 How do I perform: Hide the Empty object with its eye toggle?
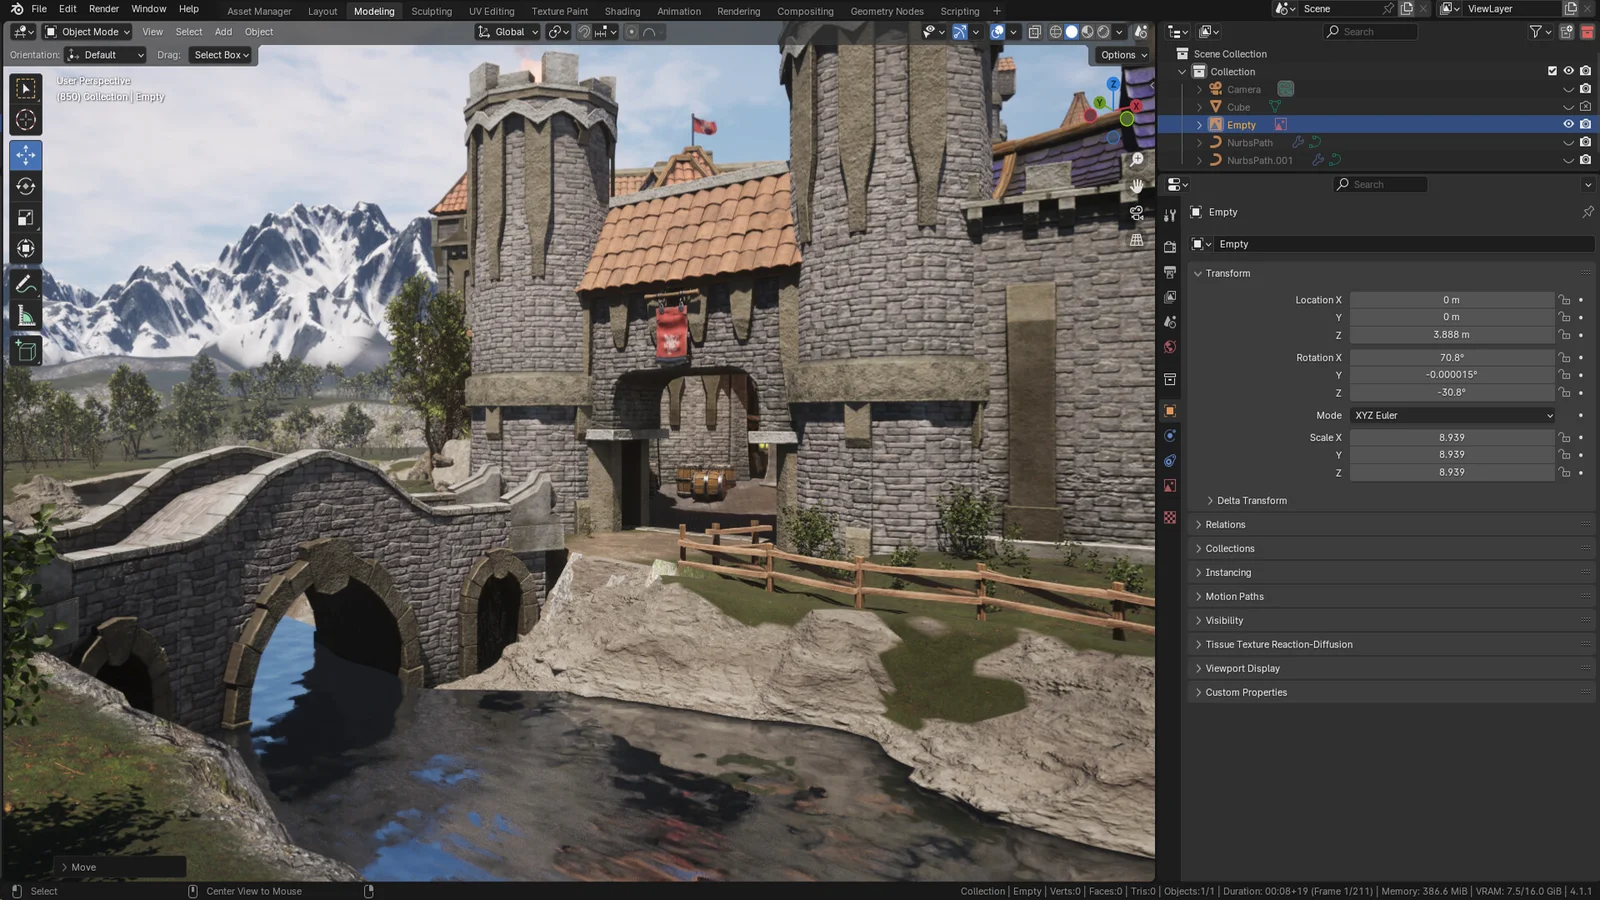1568,124
